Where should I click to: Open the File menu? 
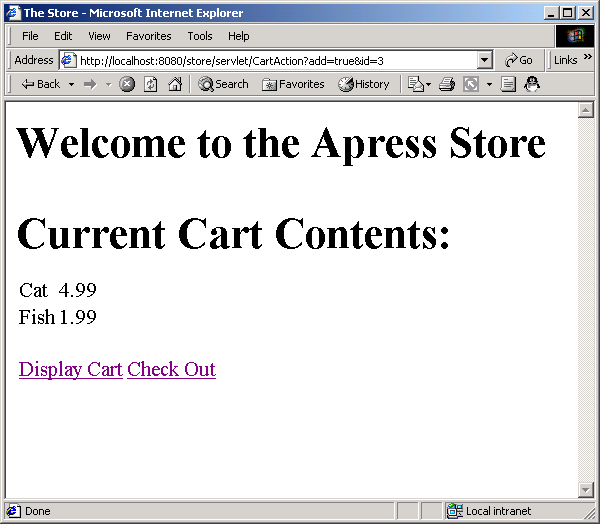(30, 36)
